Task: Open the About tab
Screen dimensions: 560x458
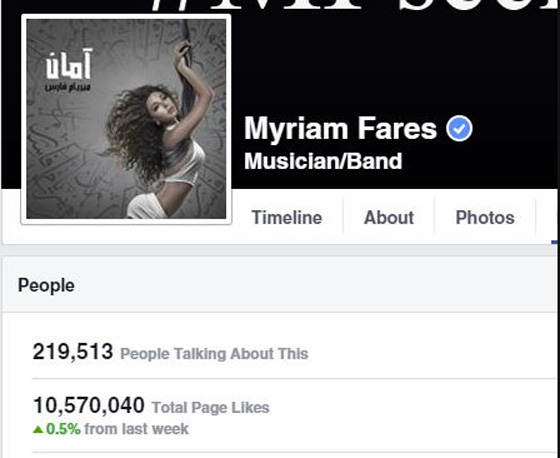Action: 389,217
